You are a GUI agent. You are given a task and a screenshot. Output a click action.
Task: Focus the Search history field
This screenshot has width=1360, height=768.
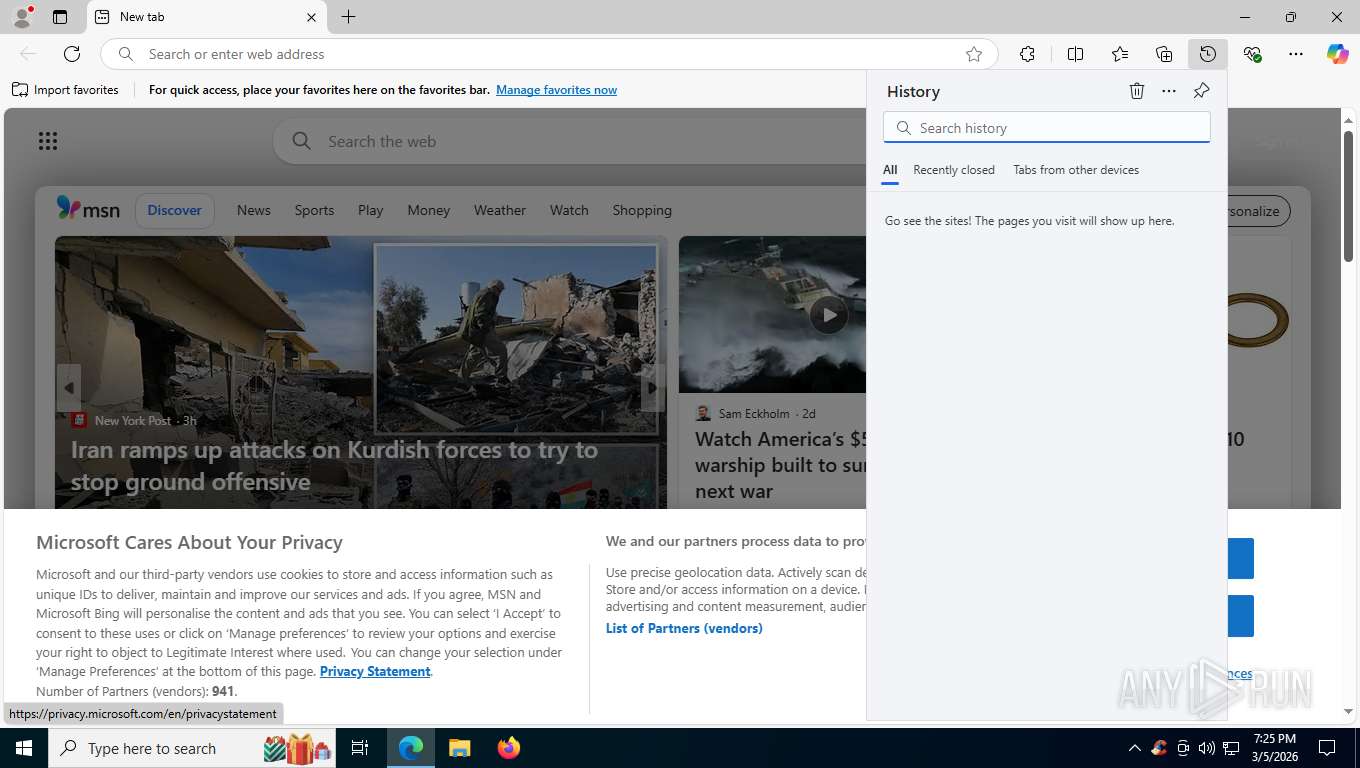pos(1047,128)
